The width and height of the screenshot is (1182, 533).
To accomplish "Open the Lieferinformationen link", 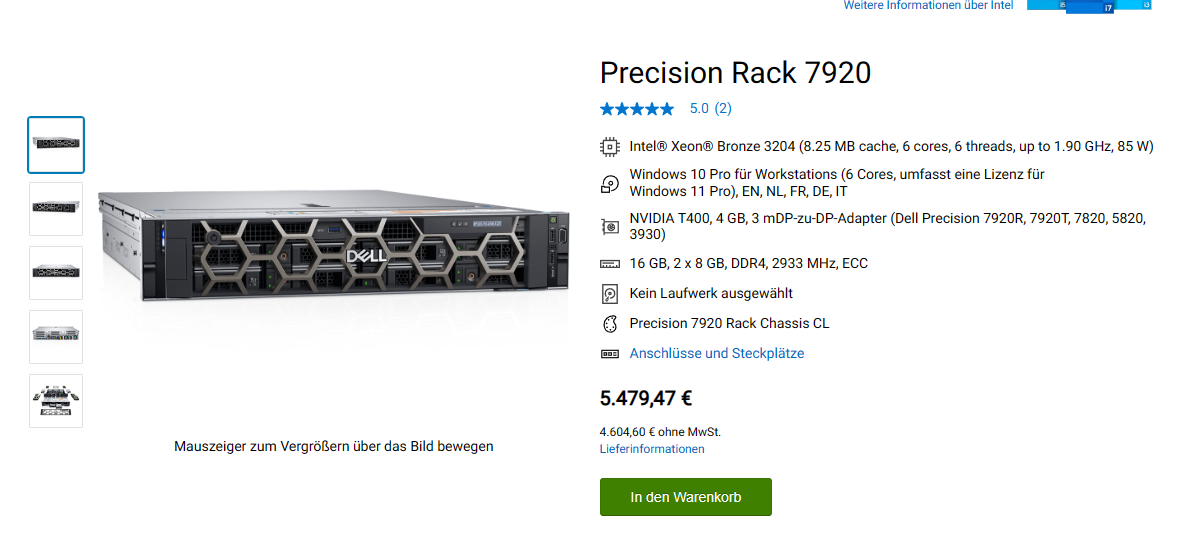I will 652,449.
